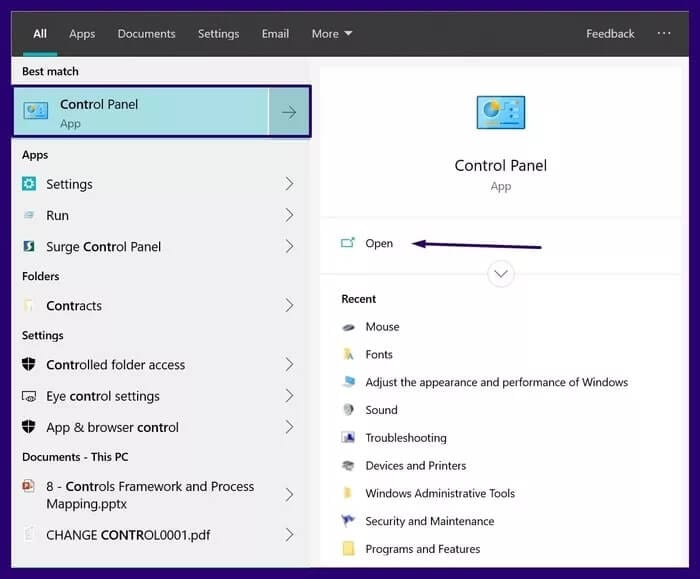Click the Windows Administrative Tools folder icon

click(347, 493)
